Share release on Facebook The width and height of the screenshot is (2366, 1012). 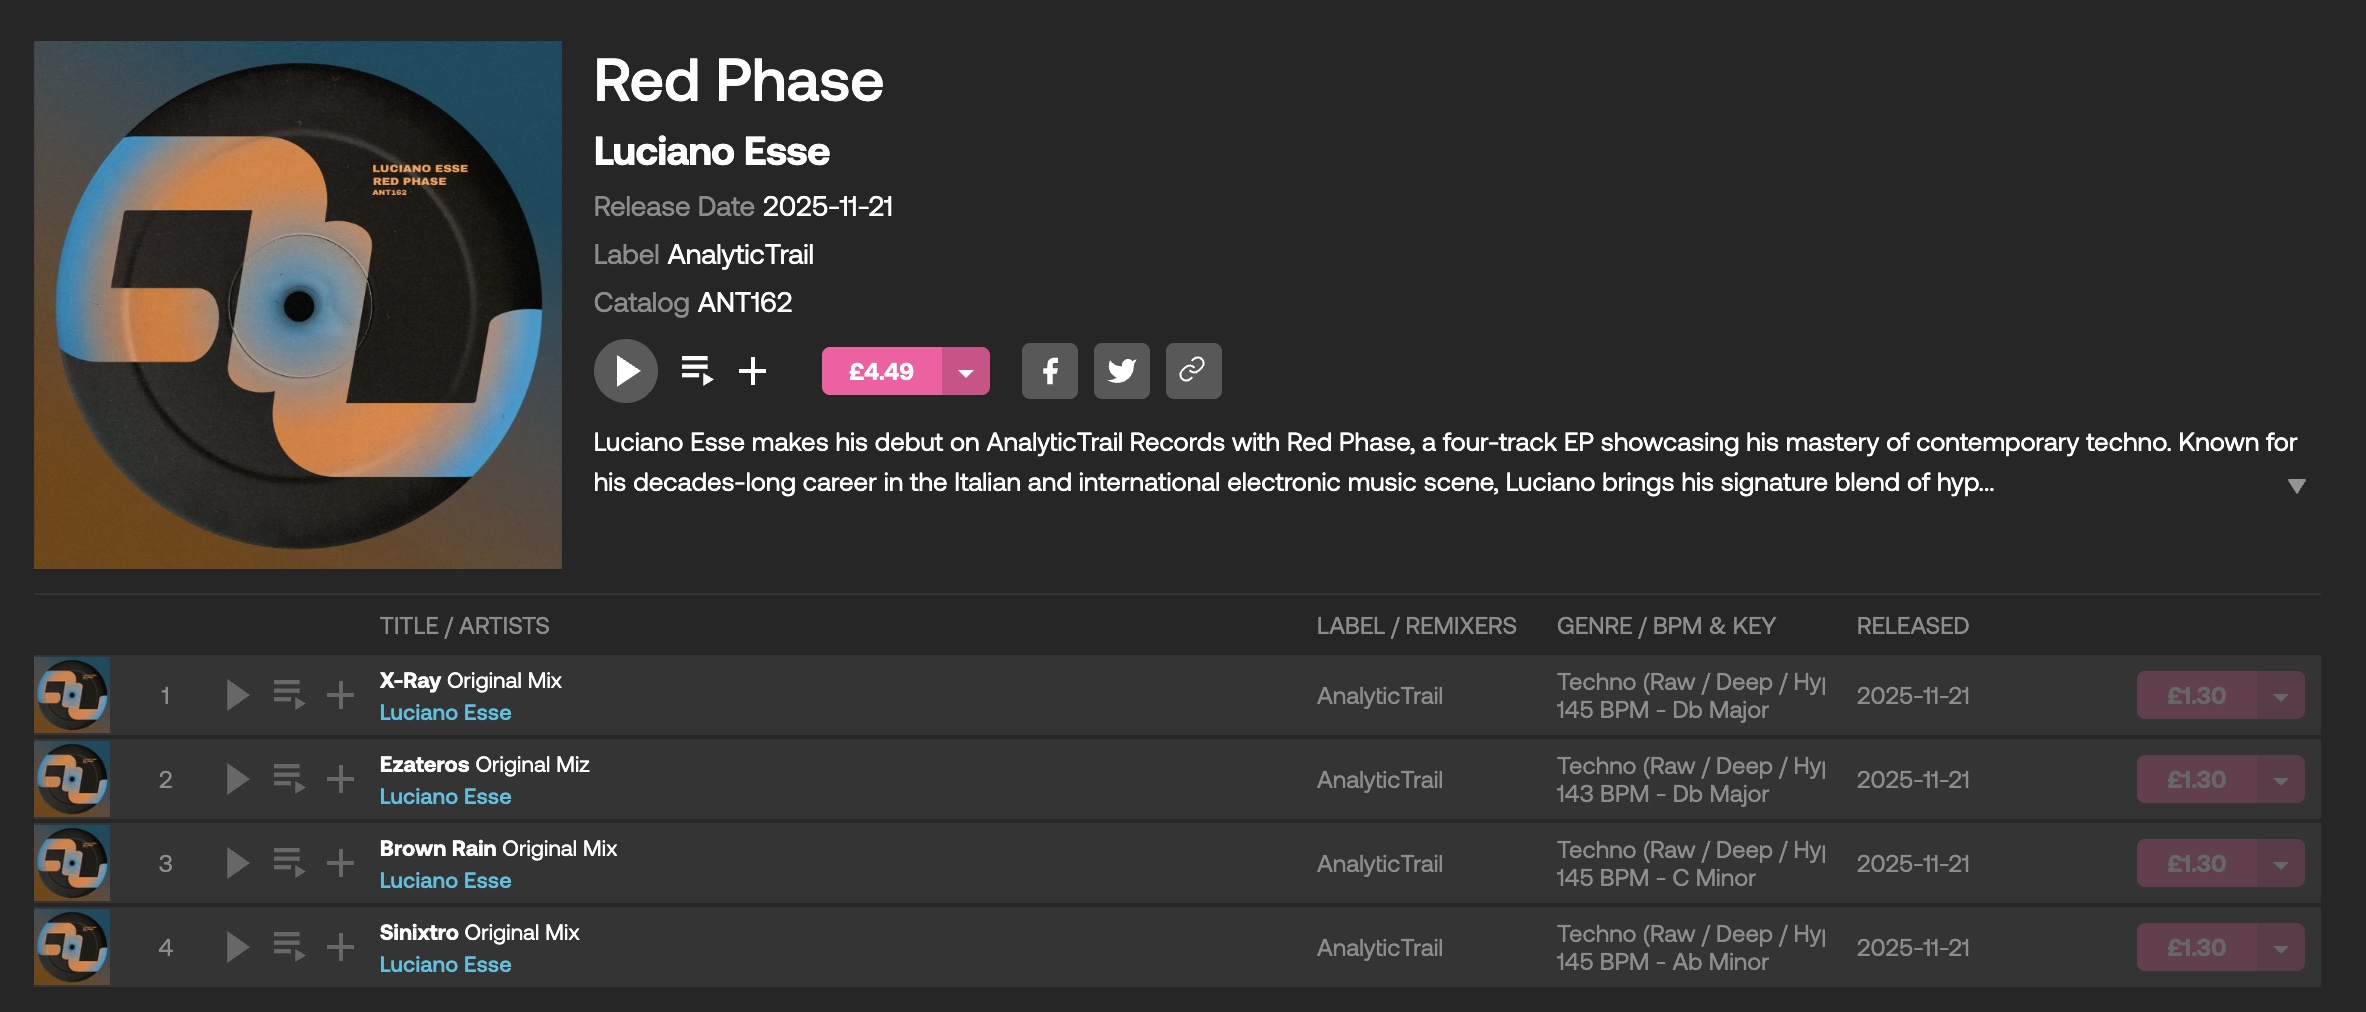1049,371
